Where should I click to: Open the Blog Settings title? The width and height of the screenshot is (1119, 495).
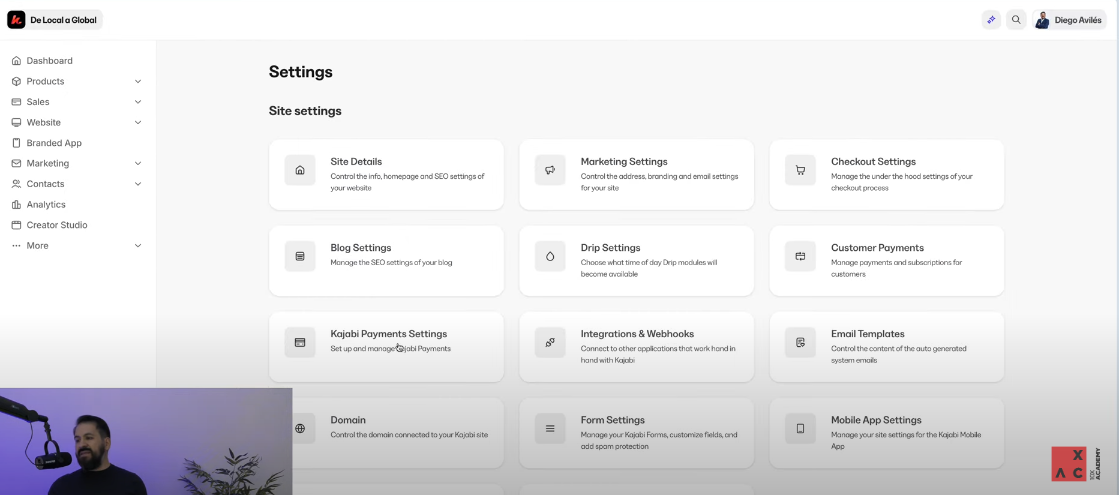pos(360,248)
